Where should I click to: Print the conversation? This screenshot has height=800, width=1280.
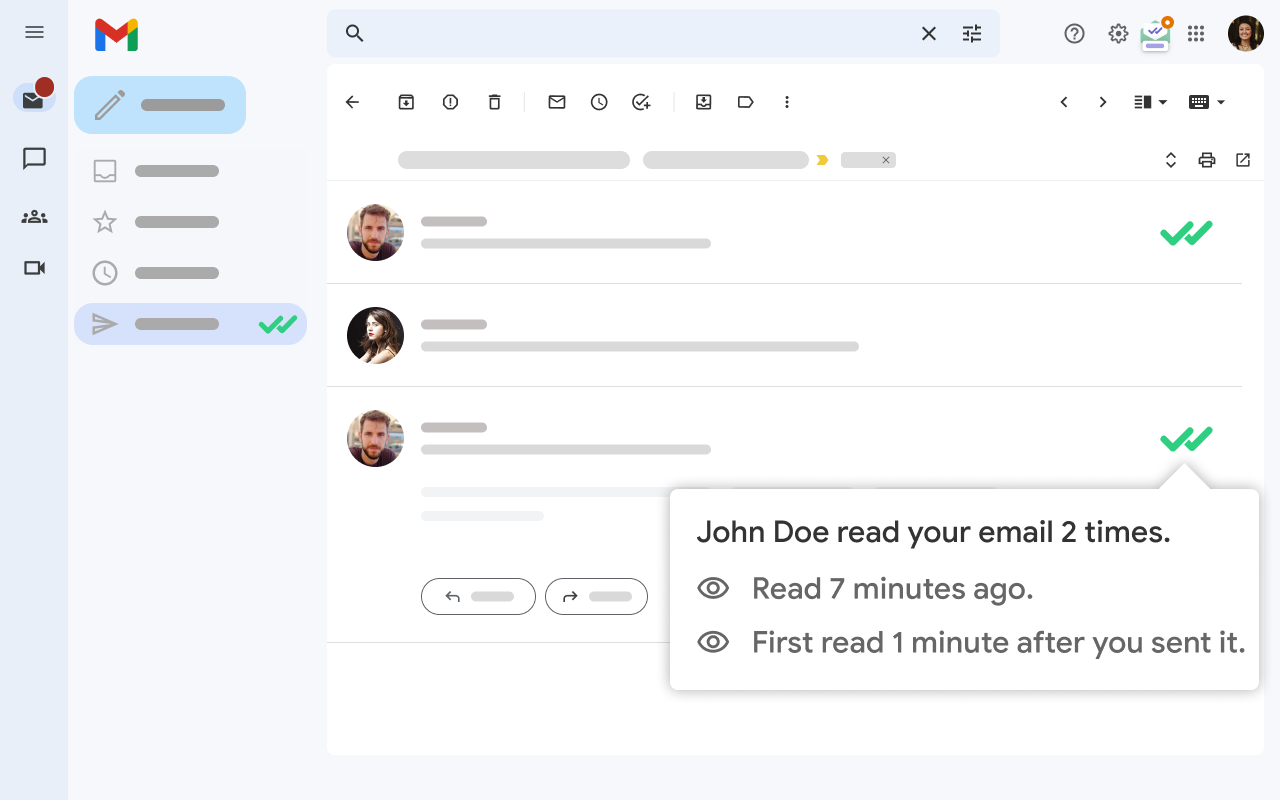[1207, 159]
